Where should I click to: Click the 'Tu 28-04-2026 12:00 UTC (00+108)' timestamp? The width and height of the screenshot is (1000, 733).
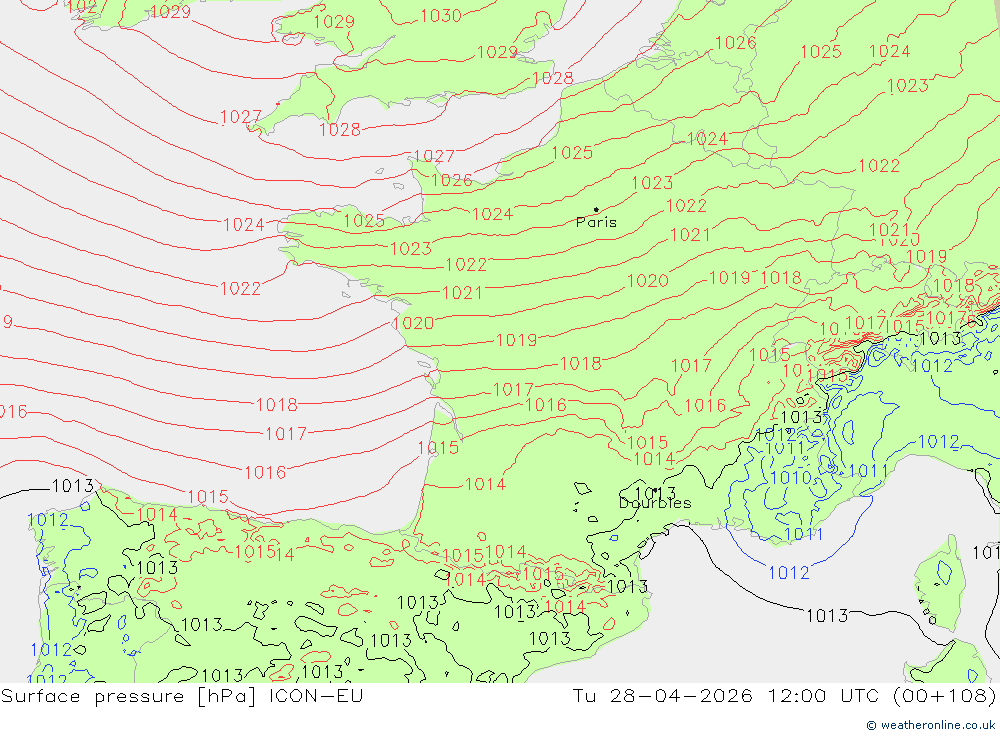pos(784,695)
